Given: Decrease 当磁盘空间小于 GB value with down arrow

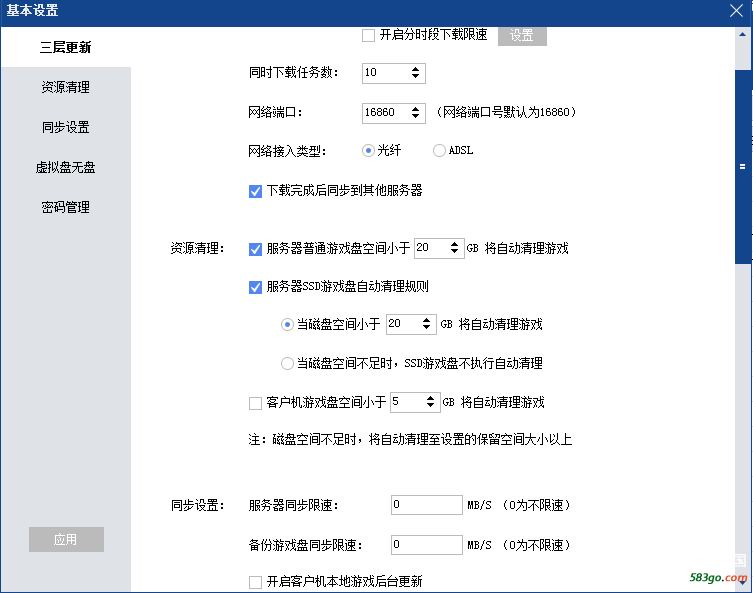Looking at the screenshot, I should (426, 327).
